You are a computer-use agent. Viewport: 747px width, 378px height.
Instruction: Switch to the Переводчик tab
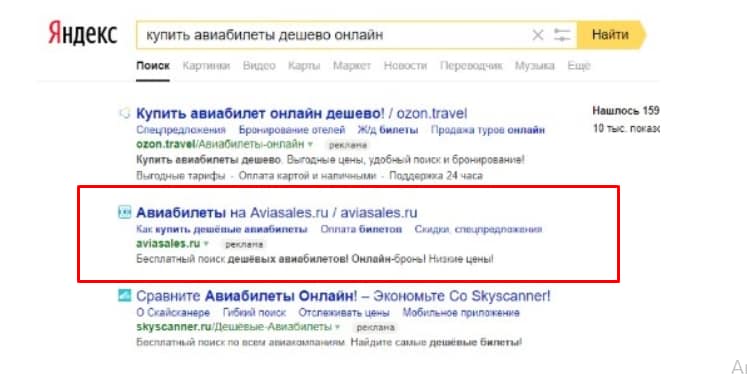coord(471,66)
